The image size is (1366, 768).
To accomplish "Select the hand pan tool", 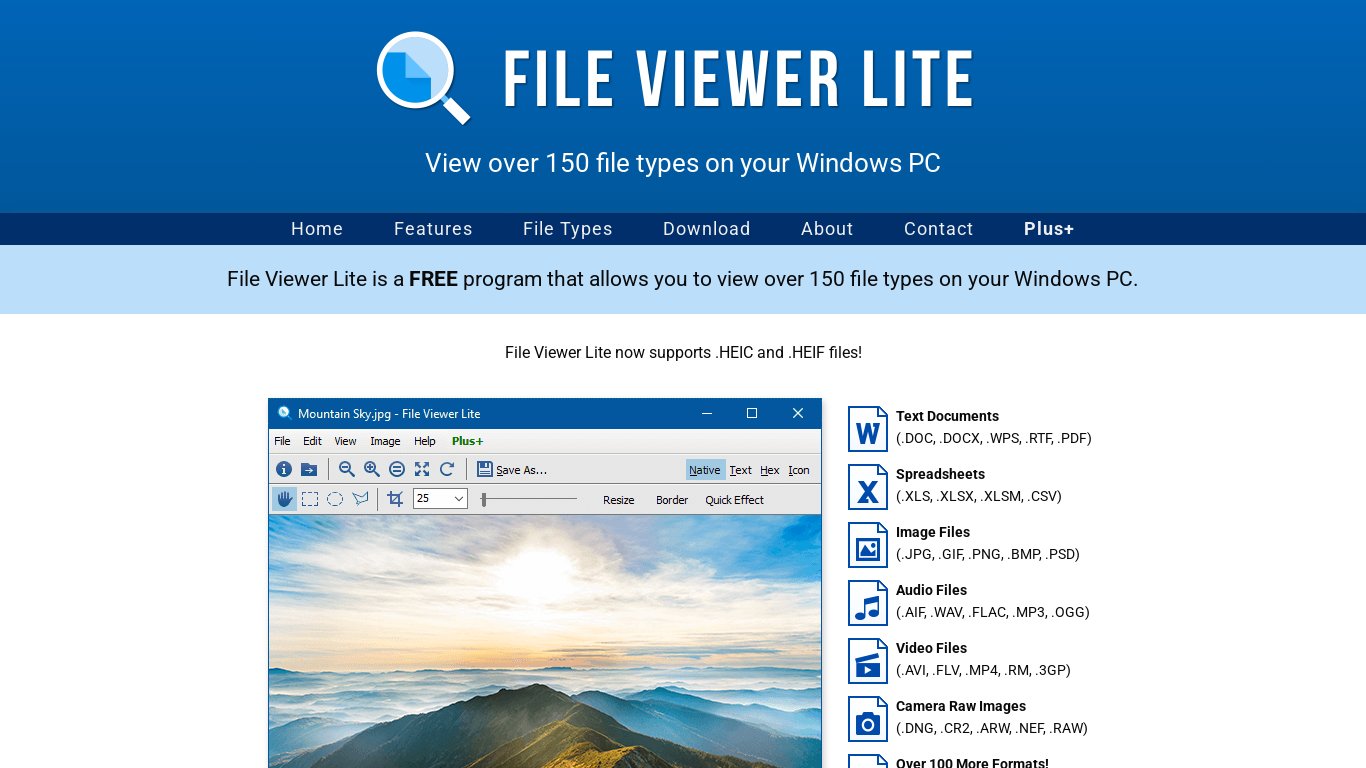I will pos(285,499).
